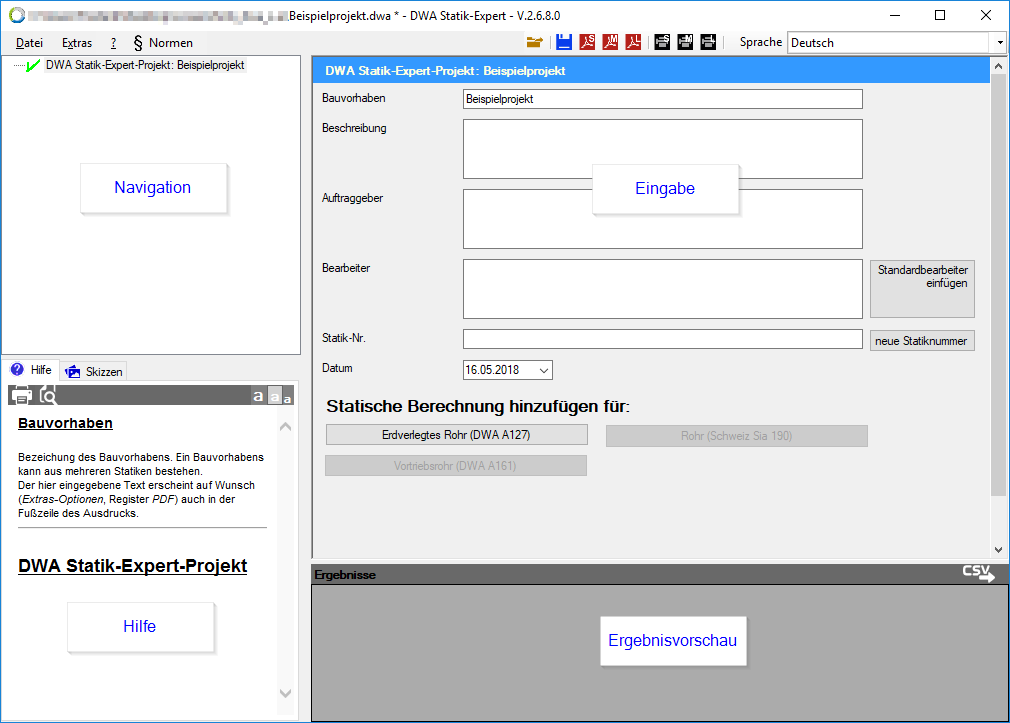
Task: Click into the Auftraggeber text field
Action: click(662, 219)
